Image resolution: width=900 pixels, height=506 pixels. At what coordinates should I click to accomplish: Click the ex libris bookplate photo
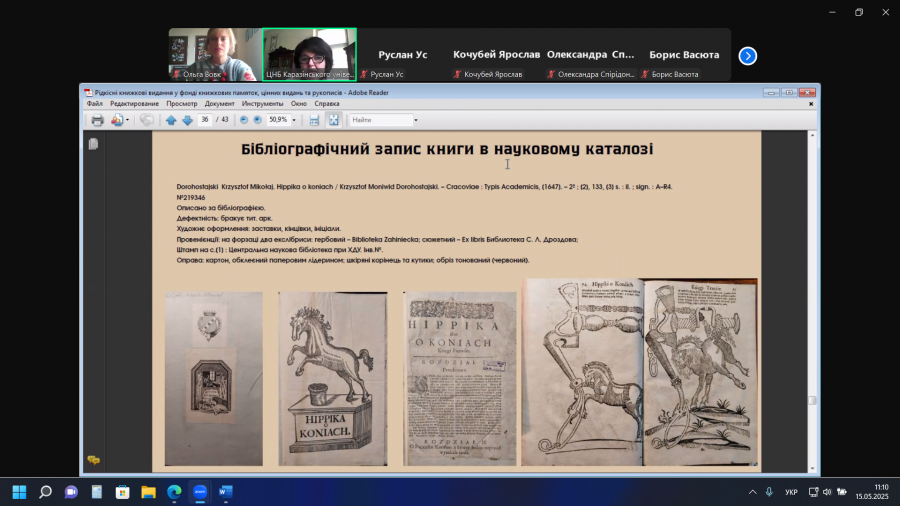214,379
